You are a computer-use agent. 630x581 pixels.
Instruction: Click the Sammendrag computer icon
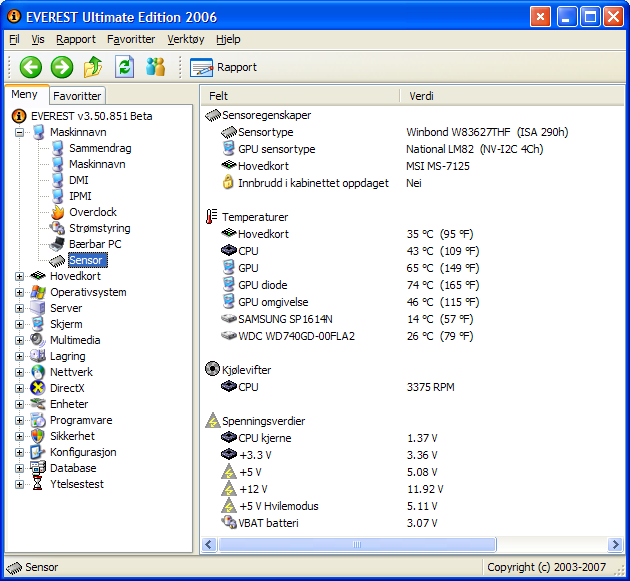pyautogui.click(x=57, y=148)
